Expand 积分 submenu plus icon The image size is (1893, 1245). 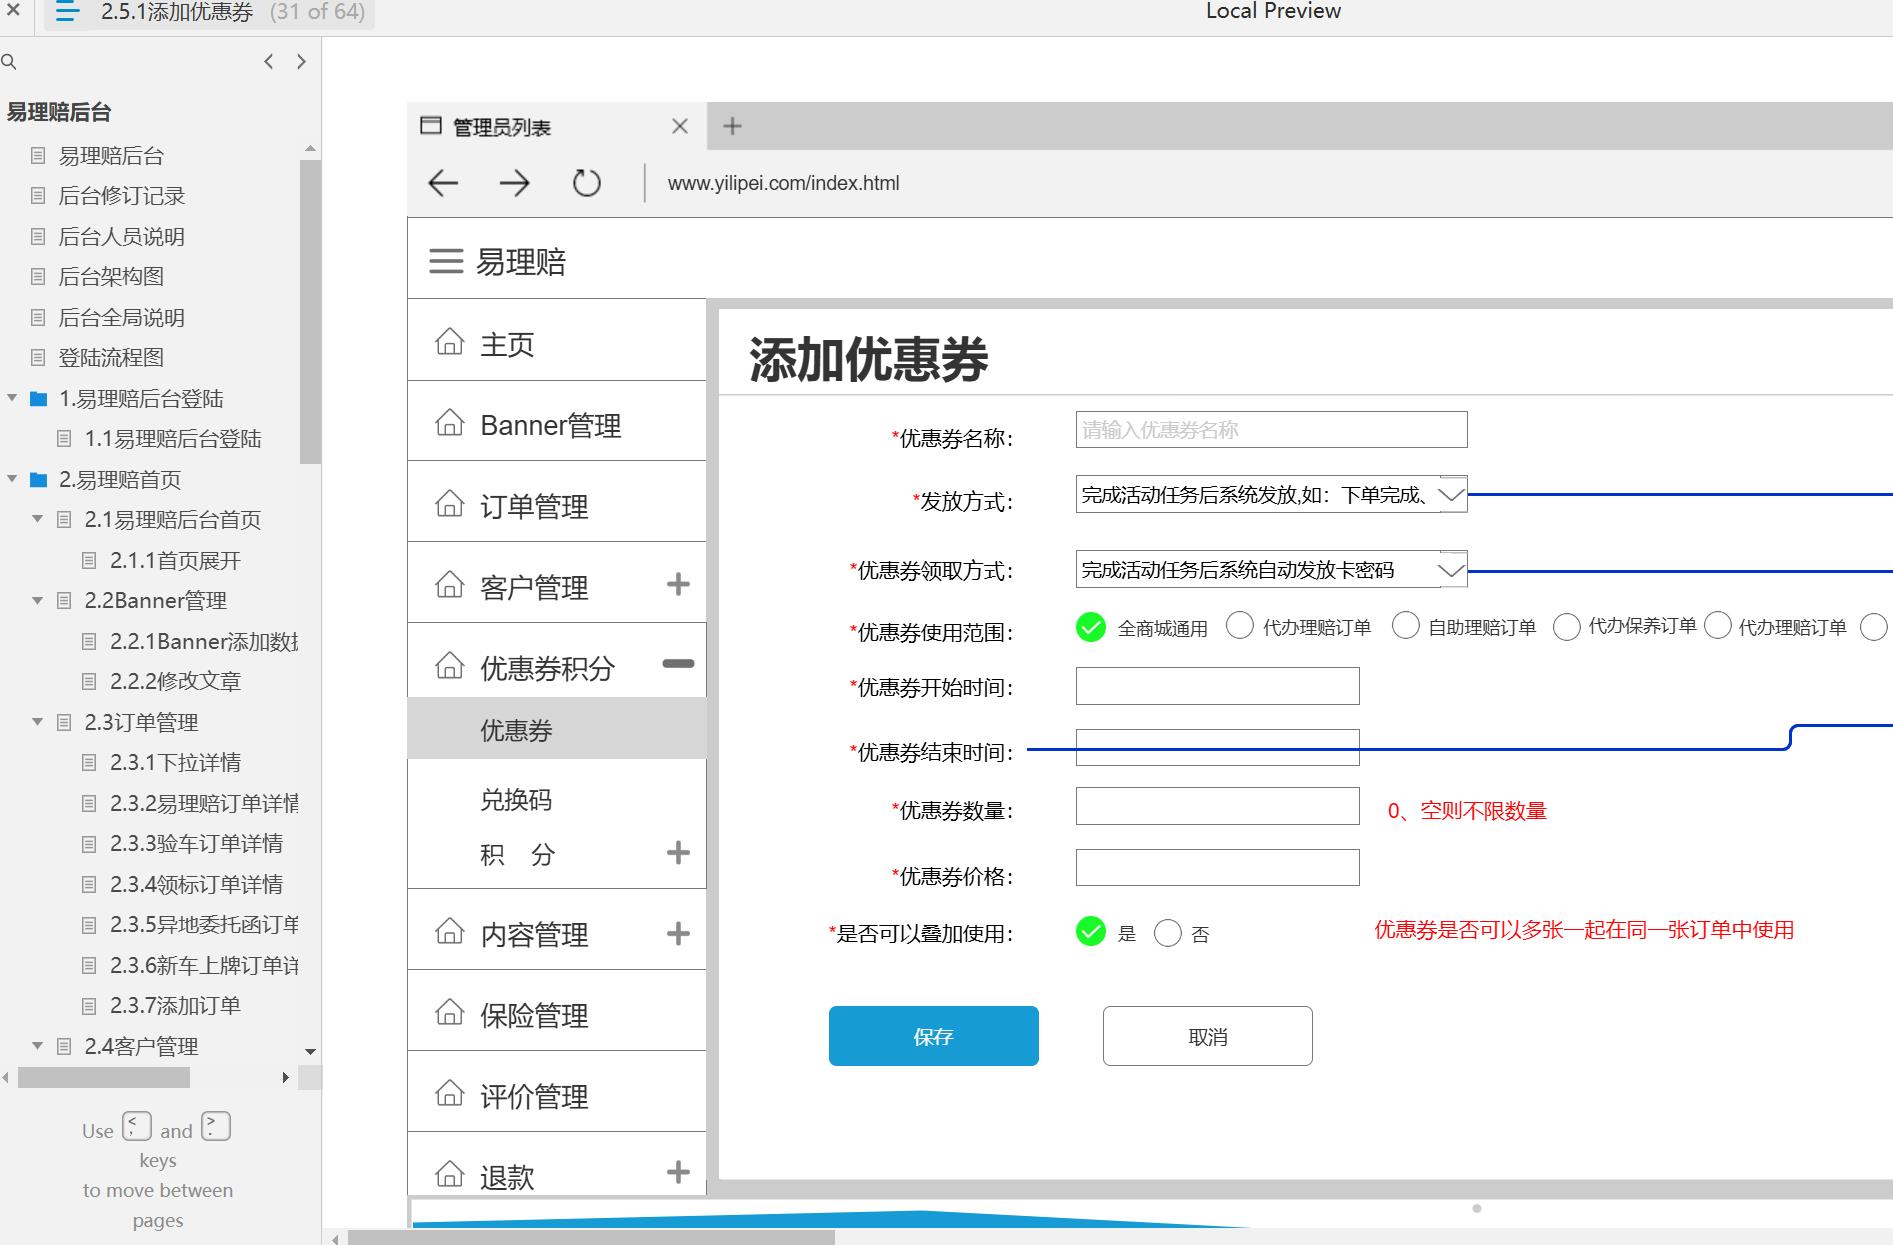tap(678, 852)
